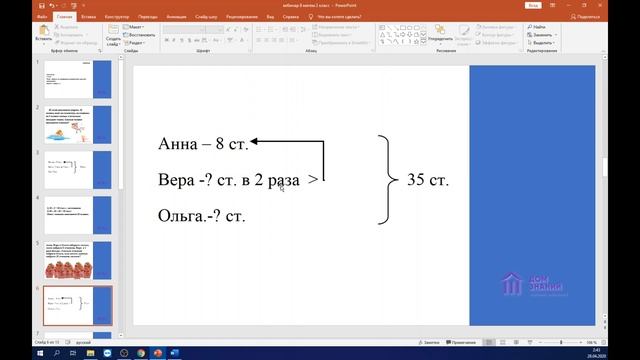Select slide 5 thumbnail with dolls
The height and width of the screenshot is (360, 640).
78,260
